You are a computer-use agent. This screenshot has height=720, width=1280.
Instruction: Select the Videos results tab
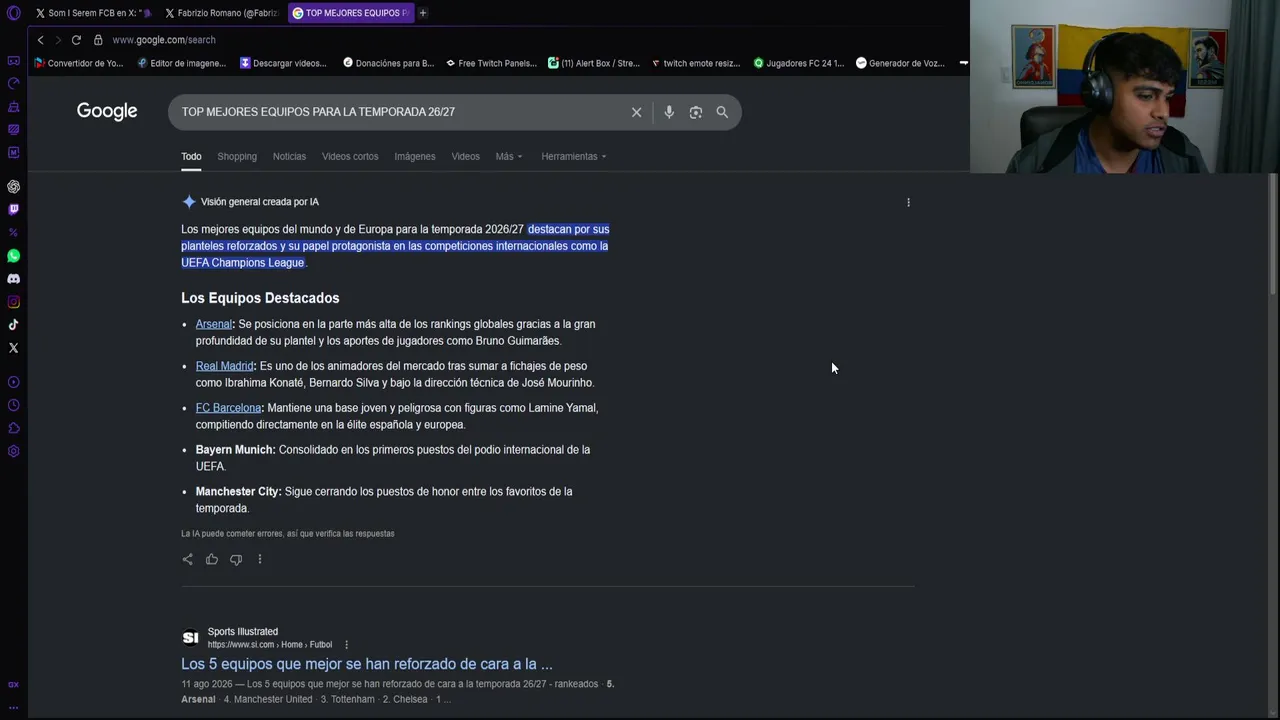pyautogui.click(x=465, y=156)
